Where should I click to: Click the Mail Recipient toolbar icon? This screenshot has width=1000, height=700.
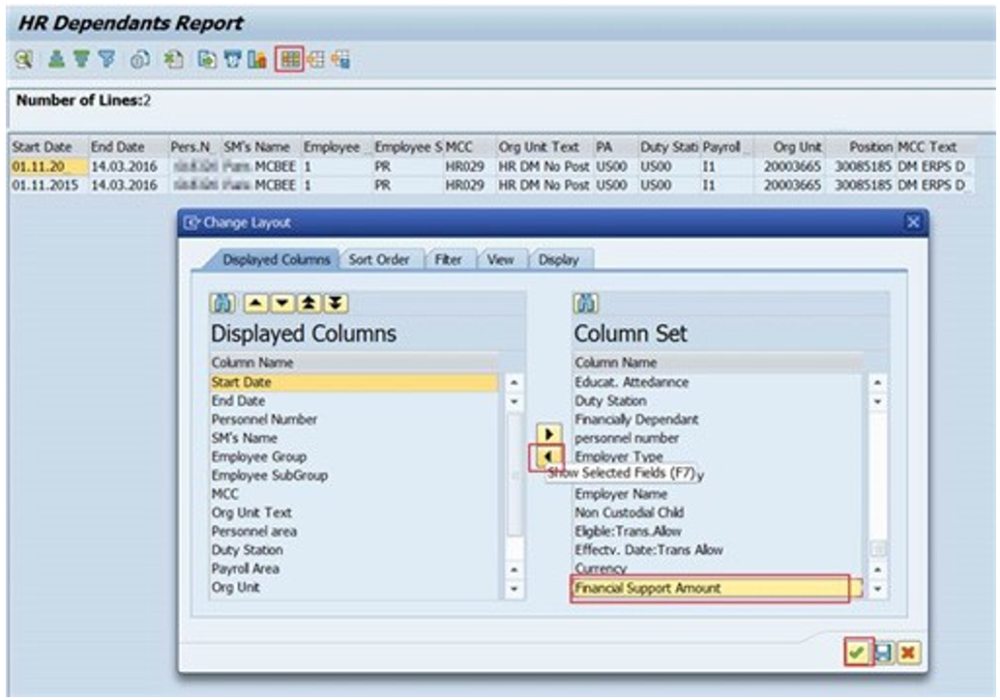pyautogui.click(x=232, y=60)
